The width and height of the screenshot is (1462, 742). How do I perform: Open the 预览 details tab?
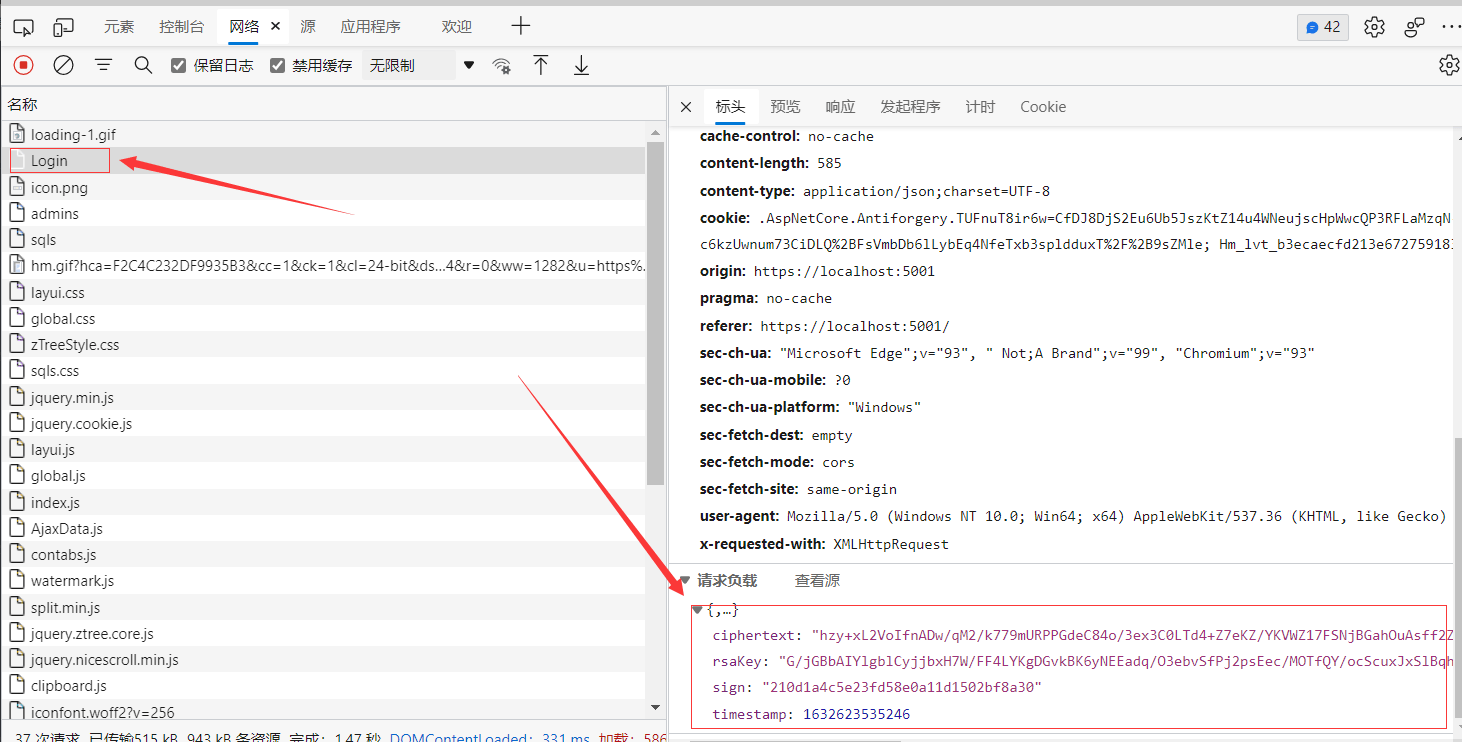pos(785,107)
